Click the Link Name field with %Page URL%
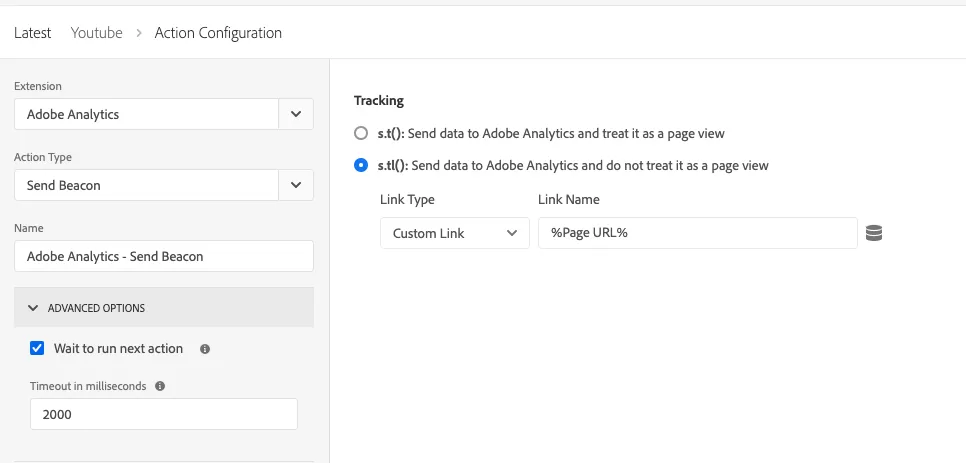 pyautogui.click(x=697, y=233)
